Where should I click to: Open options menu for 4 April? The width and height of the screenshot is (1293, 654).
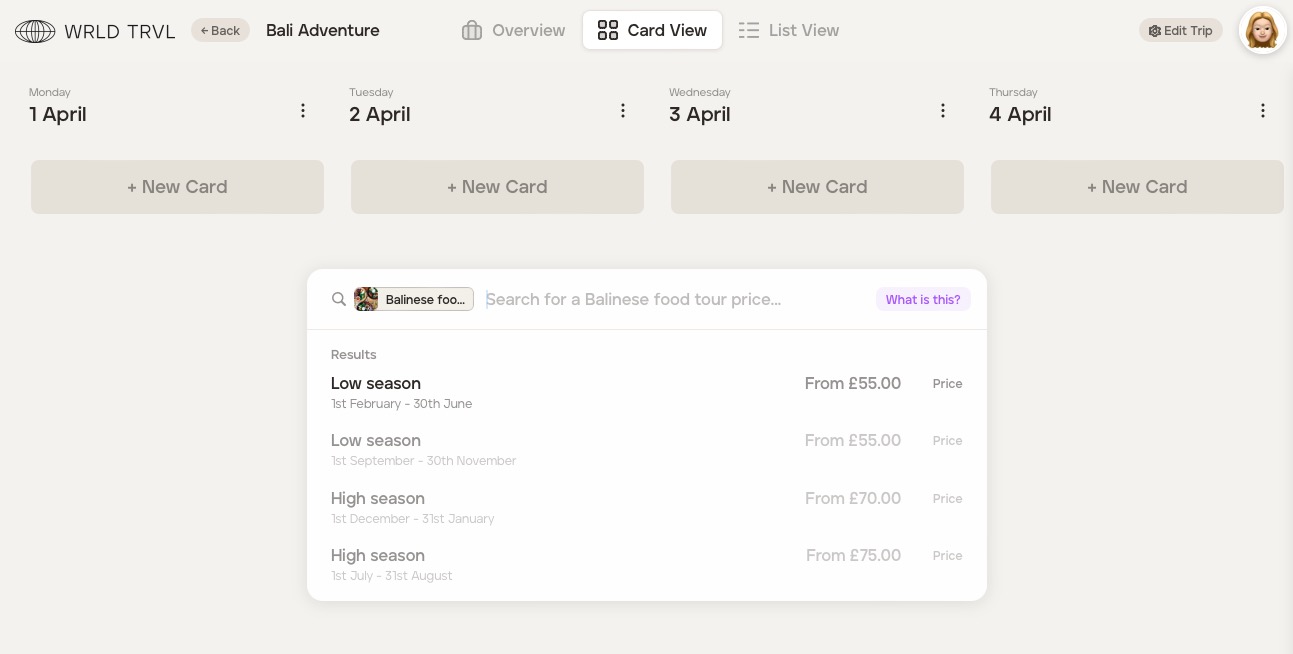pyautogui.click(x=1263, y=111)
